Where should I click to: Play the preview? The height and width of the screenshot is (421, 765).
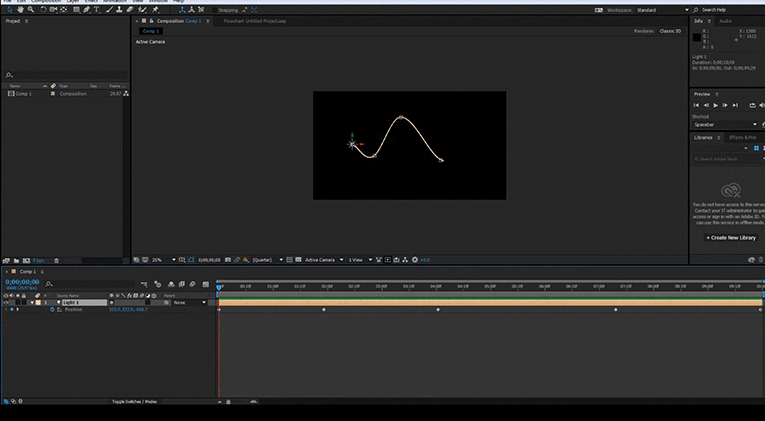click(716, 105)
